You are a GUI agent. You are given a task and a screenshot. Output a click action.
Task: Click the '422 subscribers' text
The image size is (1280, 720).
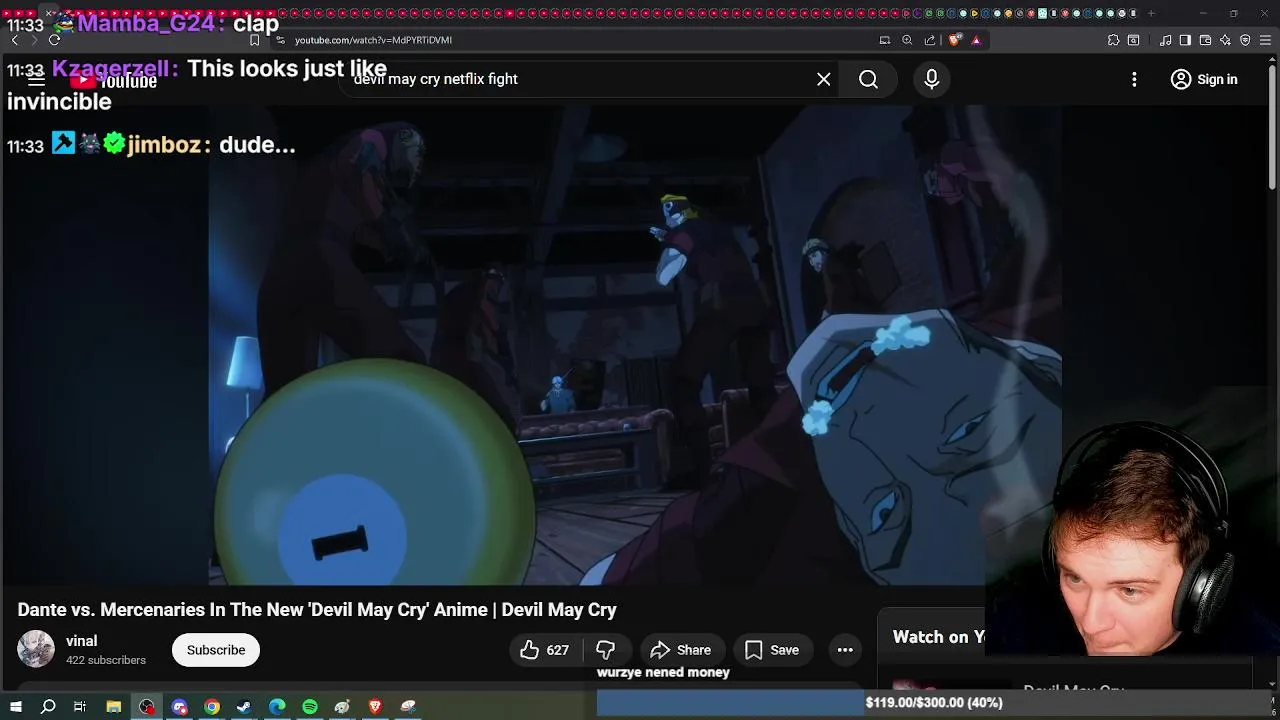point(106,660)
